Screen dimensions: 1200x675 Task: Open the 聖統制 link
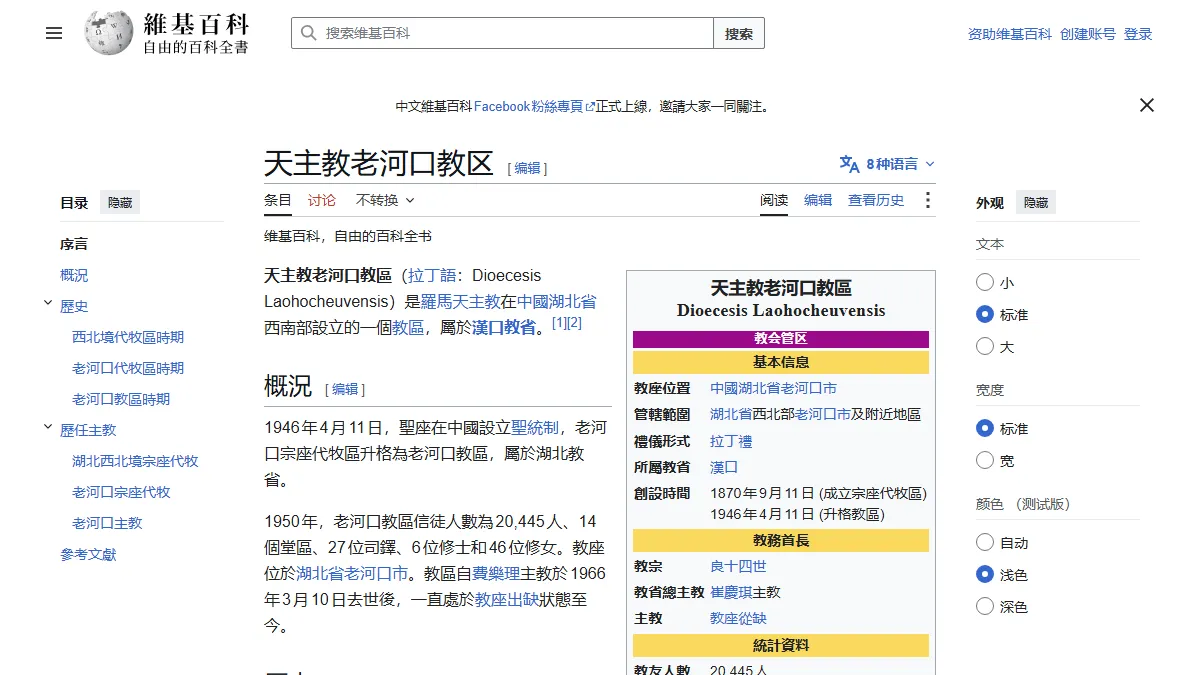coord(535,427)
